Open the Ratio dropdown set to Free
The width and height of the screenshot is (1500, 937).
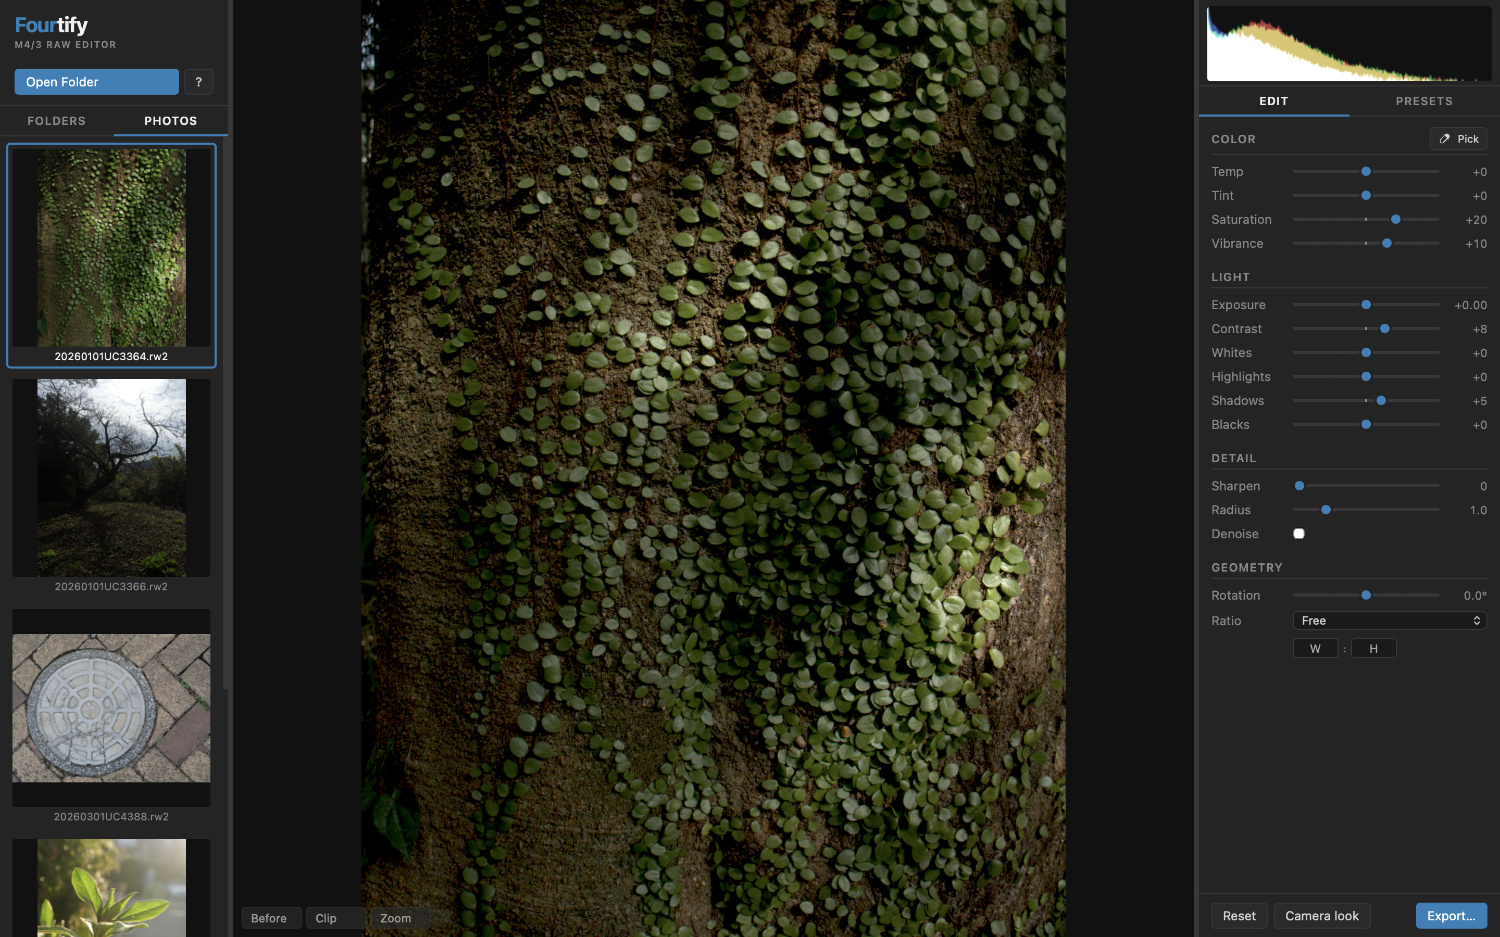(1389, 621)
